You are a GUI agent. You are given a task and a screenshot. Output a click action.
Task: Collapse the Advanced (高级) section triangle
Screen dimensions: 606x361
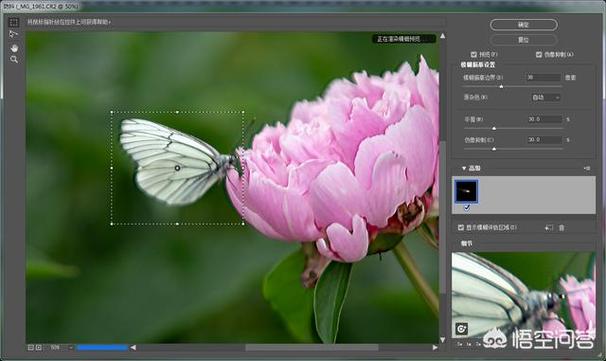(x=464, y=169)
